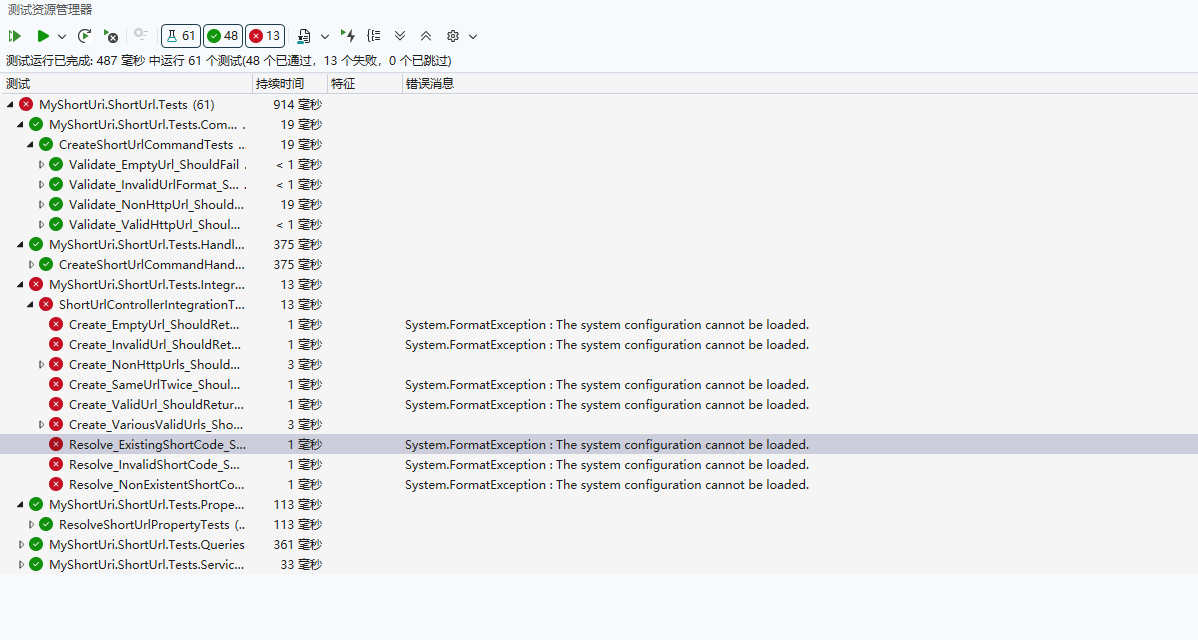This screenshot has width=1198, height=640.
Task: Select the Resolve_InvalidShortCode failed test
Action: coord(154,465)
